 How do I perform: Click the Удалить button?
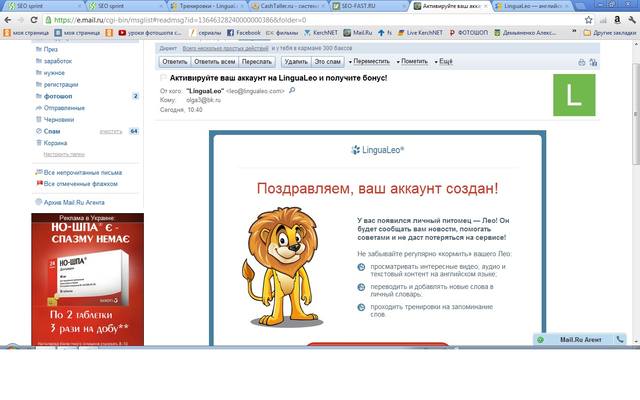point(296,62)
